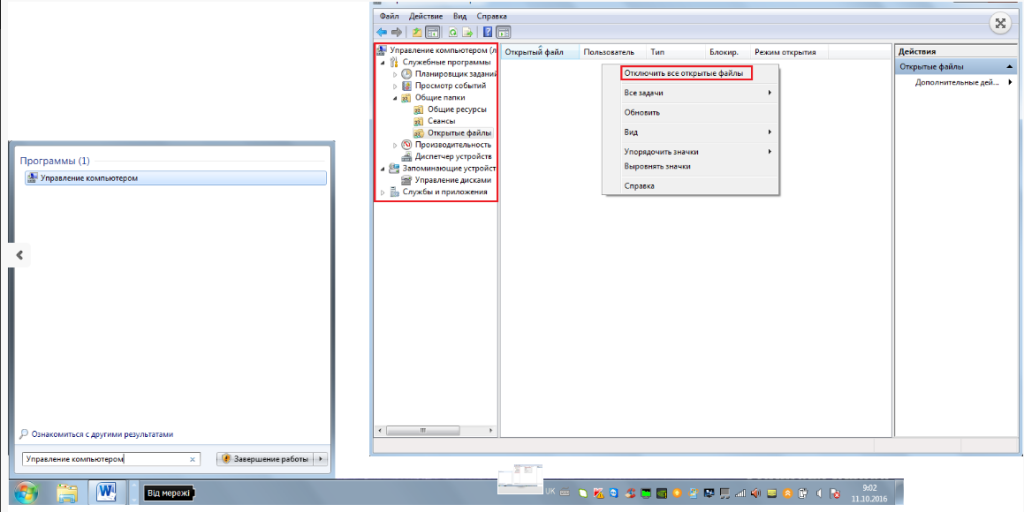Click the left chevron navigation arrow
Screen dimensions: 1024x512
pos(20,255)
